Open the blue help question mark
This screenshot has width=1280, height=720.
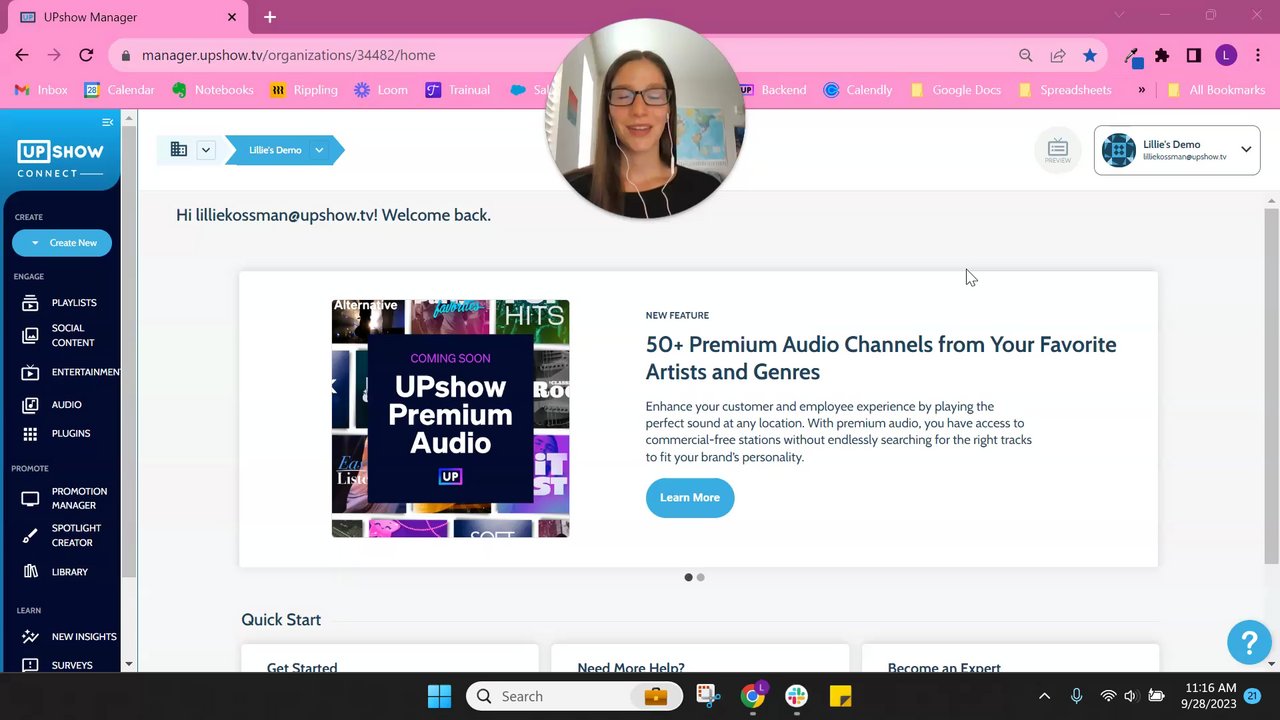pyautogui.click(x=1249, y=641)
